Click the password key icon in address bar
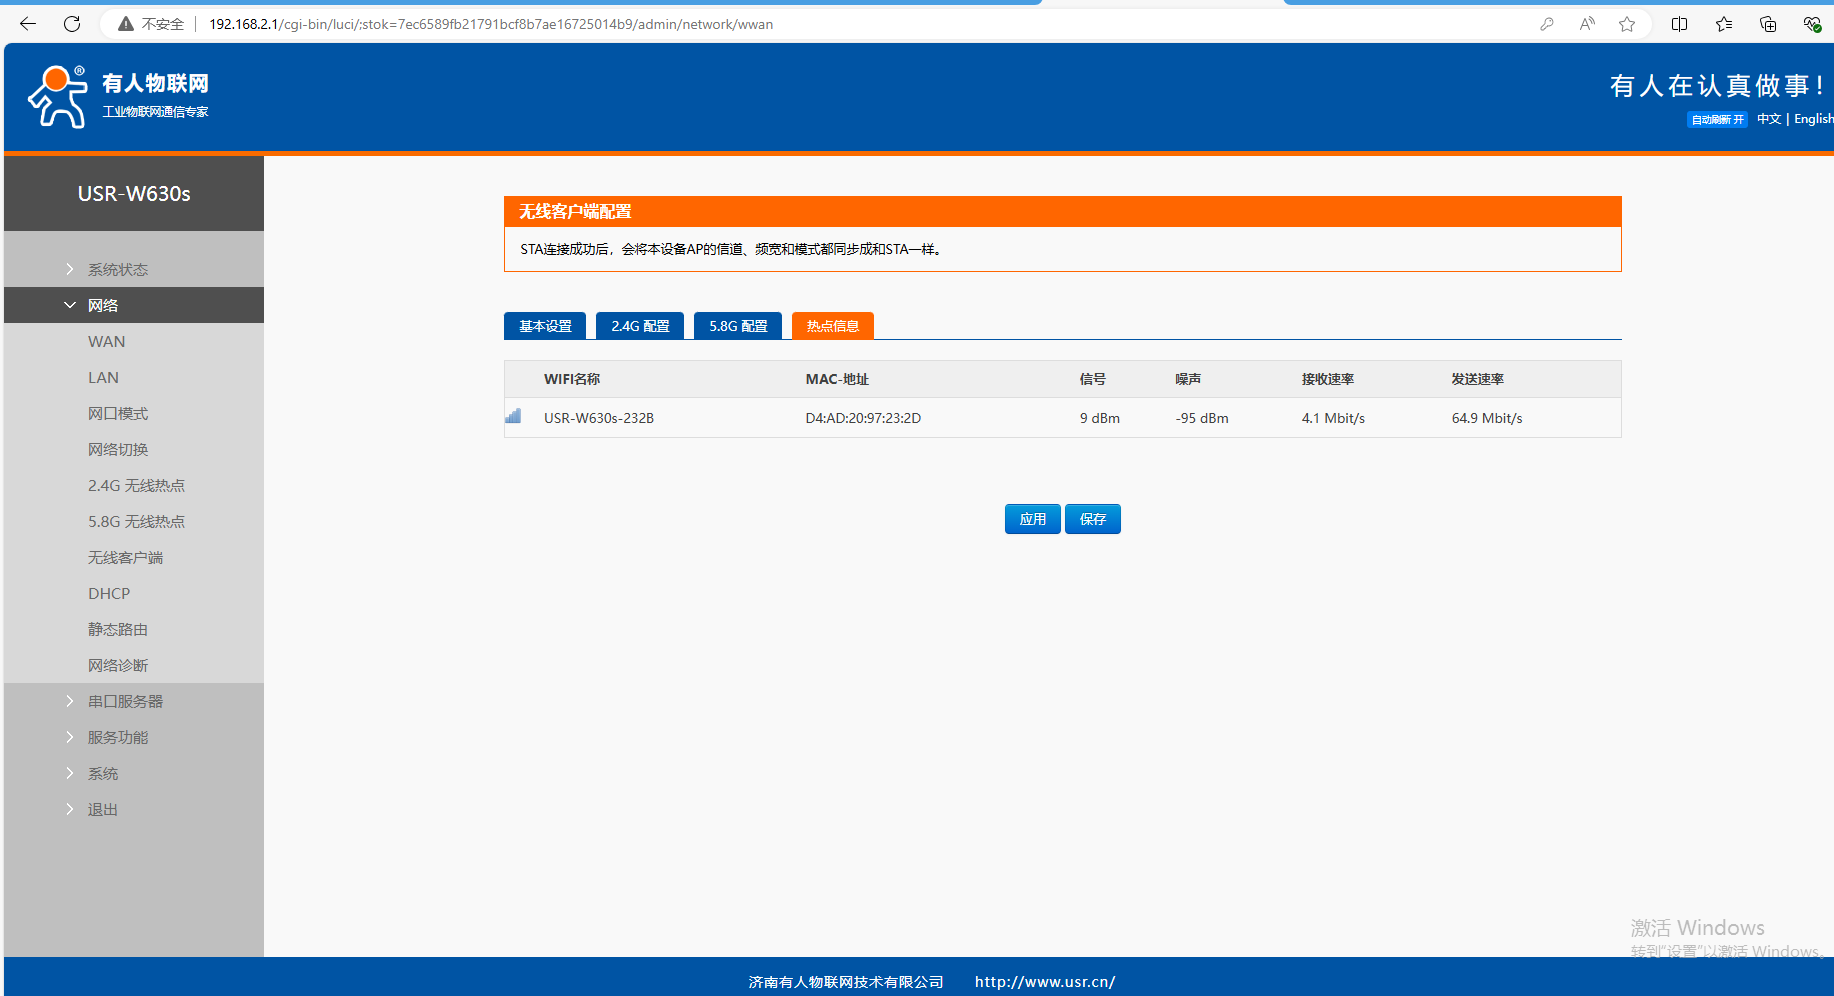This screenshot has width=1834, height=996. (x=1546, y=24)
